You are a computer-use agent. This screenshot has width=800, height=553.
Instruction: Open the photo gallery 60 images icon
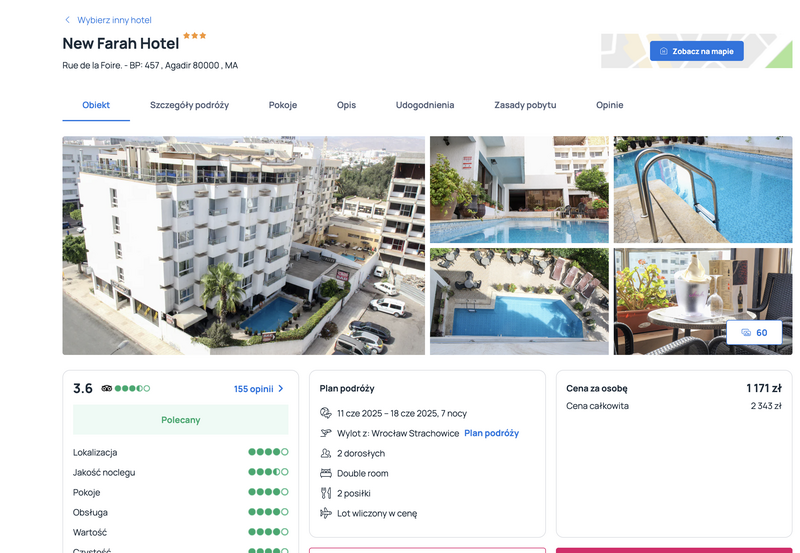[746, 333]
